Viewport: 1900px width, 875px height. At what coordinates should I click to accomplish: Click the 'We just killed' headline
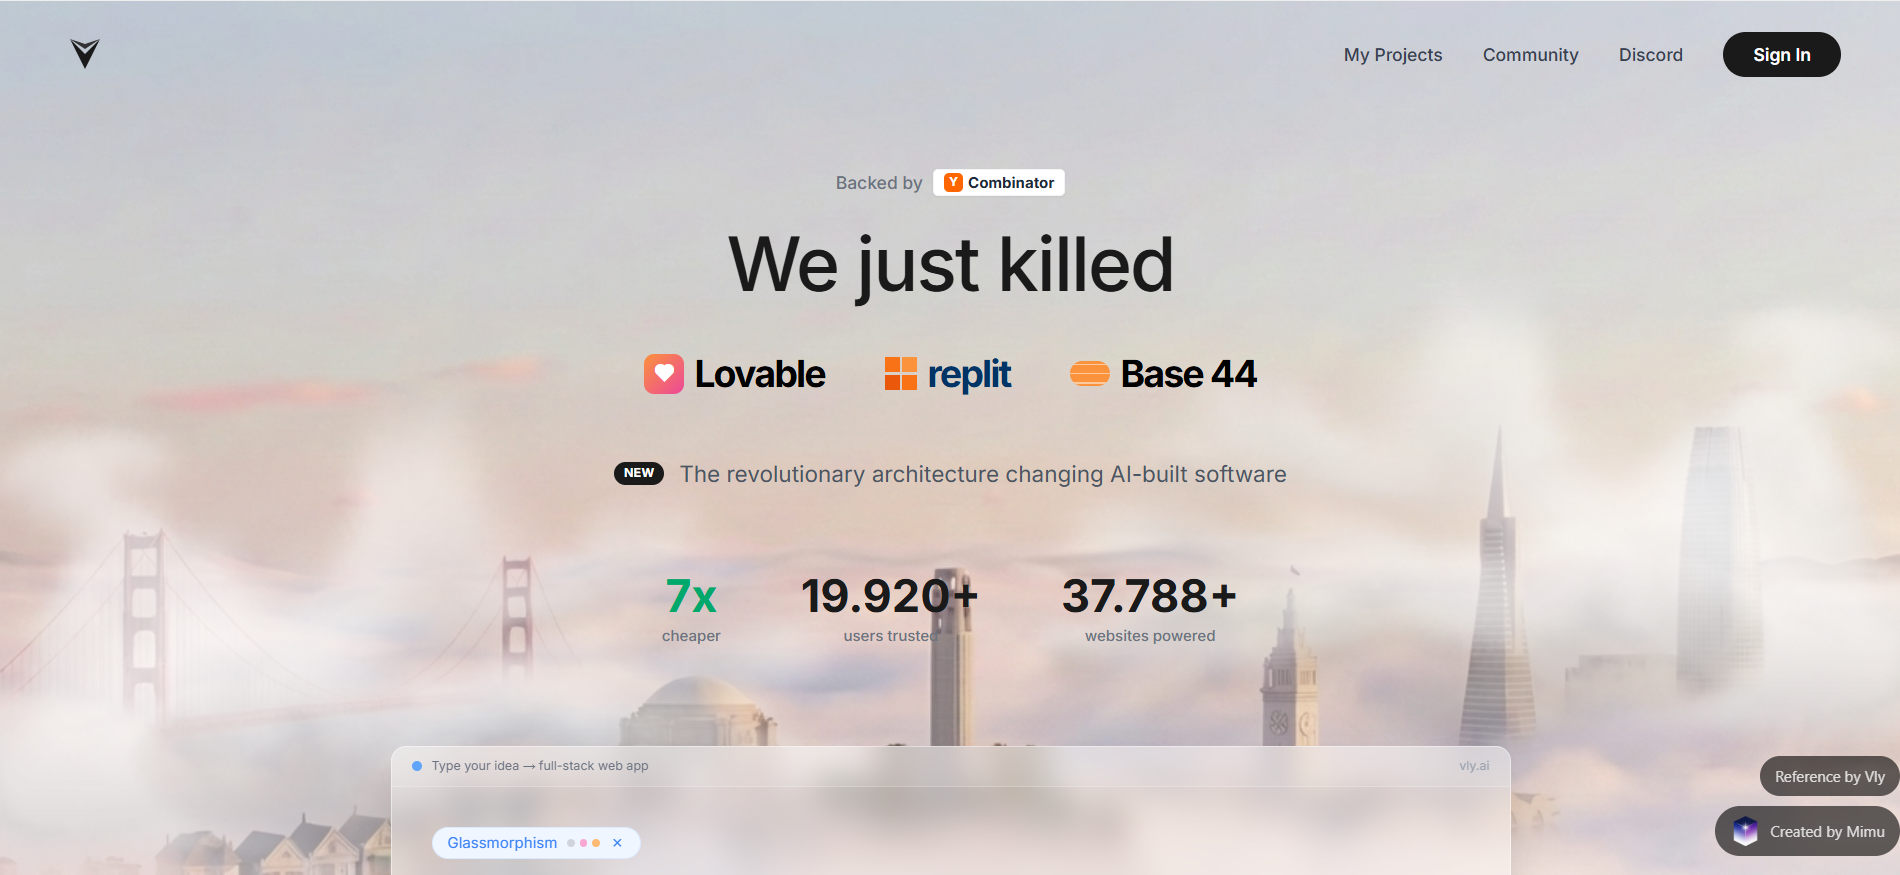(950, 265)
